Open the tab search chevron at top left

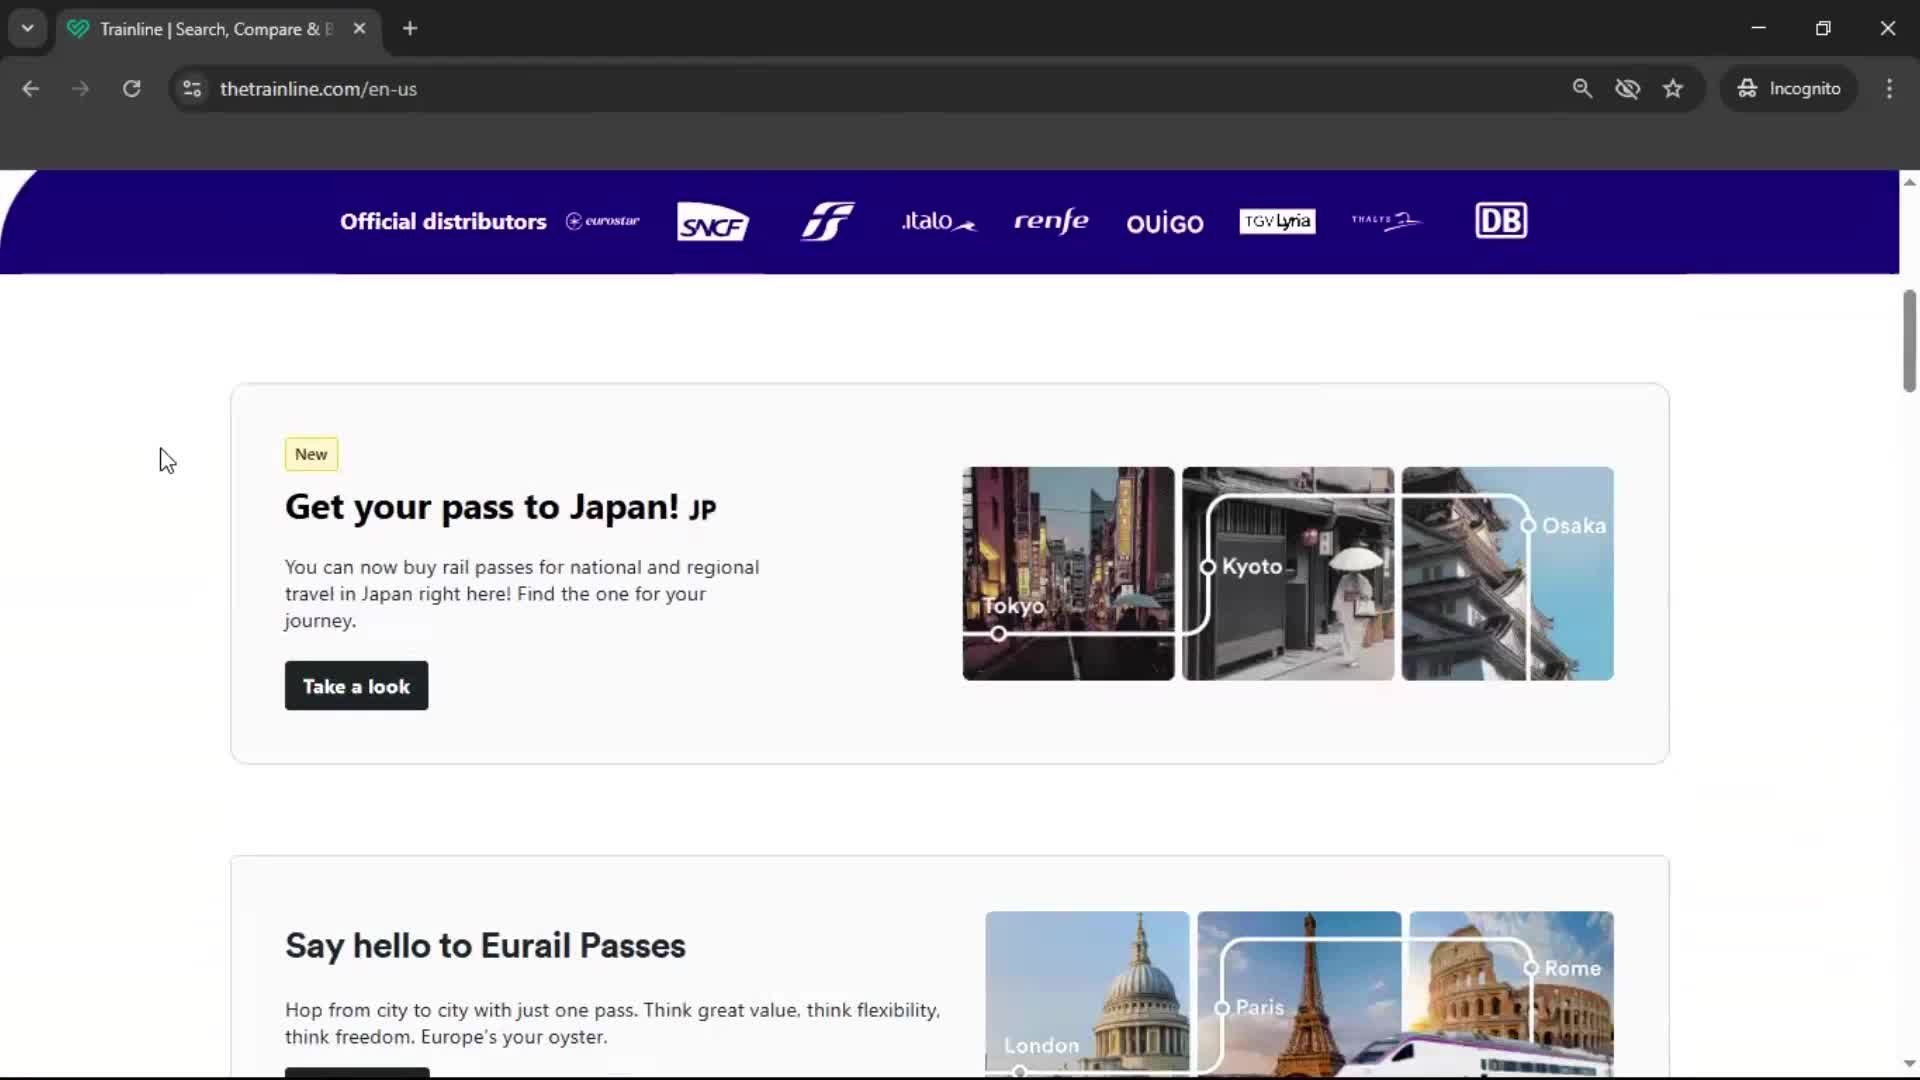(27, 28)
